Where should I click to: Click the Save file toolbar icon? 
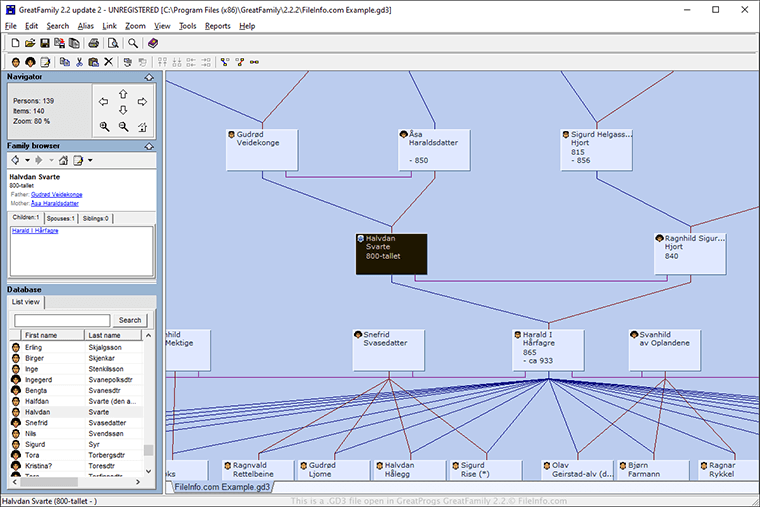click(x=45, y=43)
